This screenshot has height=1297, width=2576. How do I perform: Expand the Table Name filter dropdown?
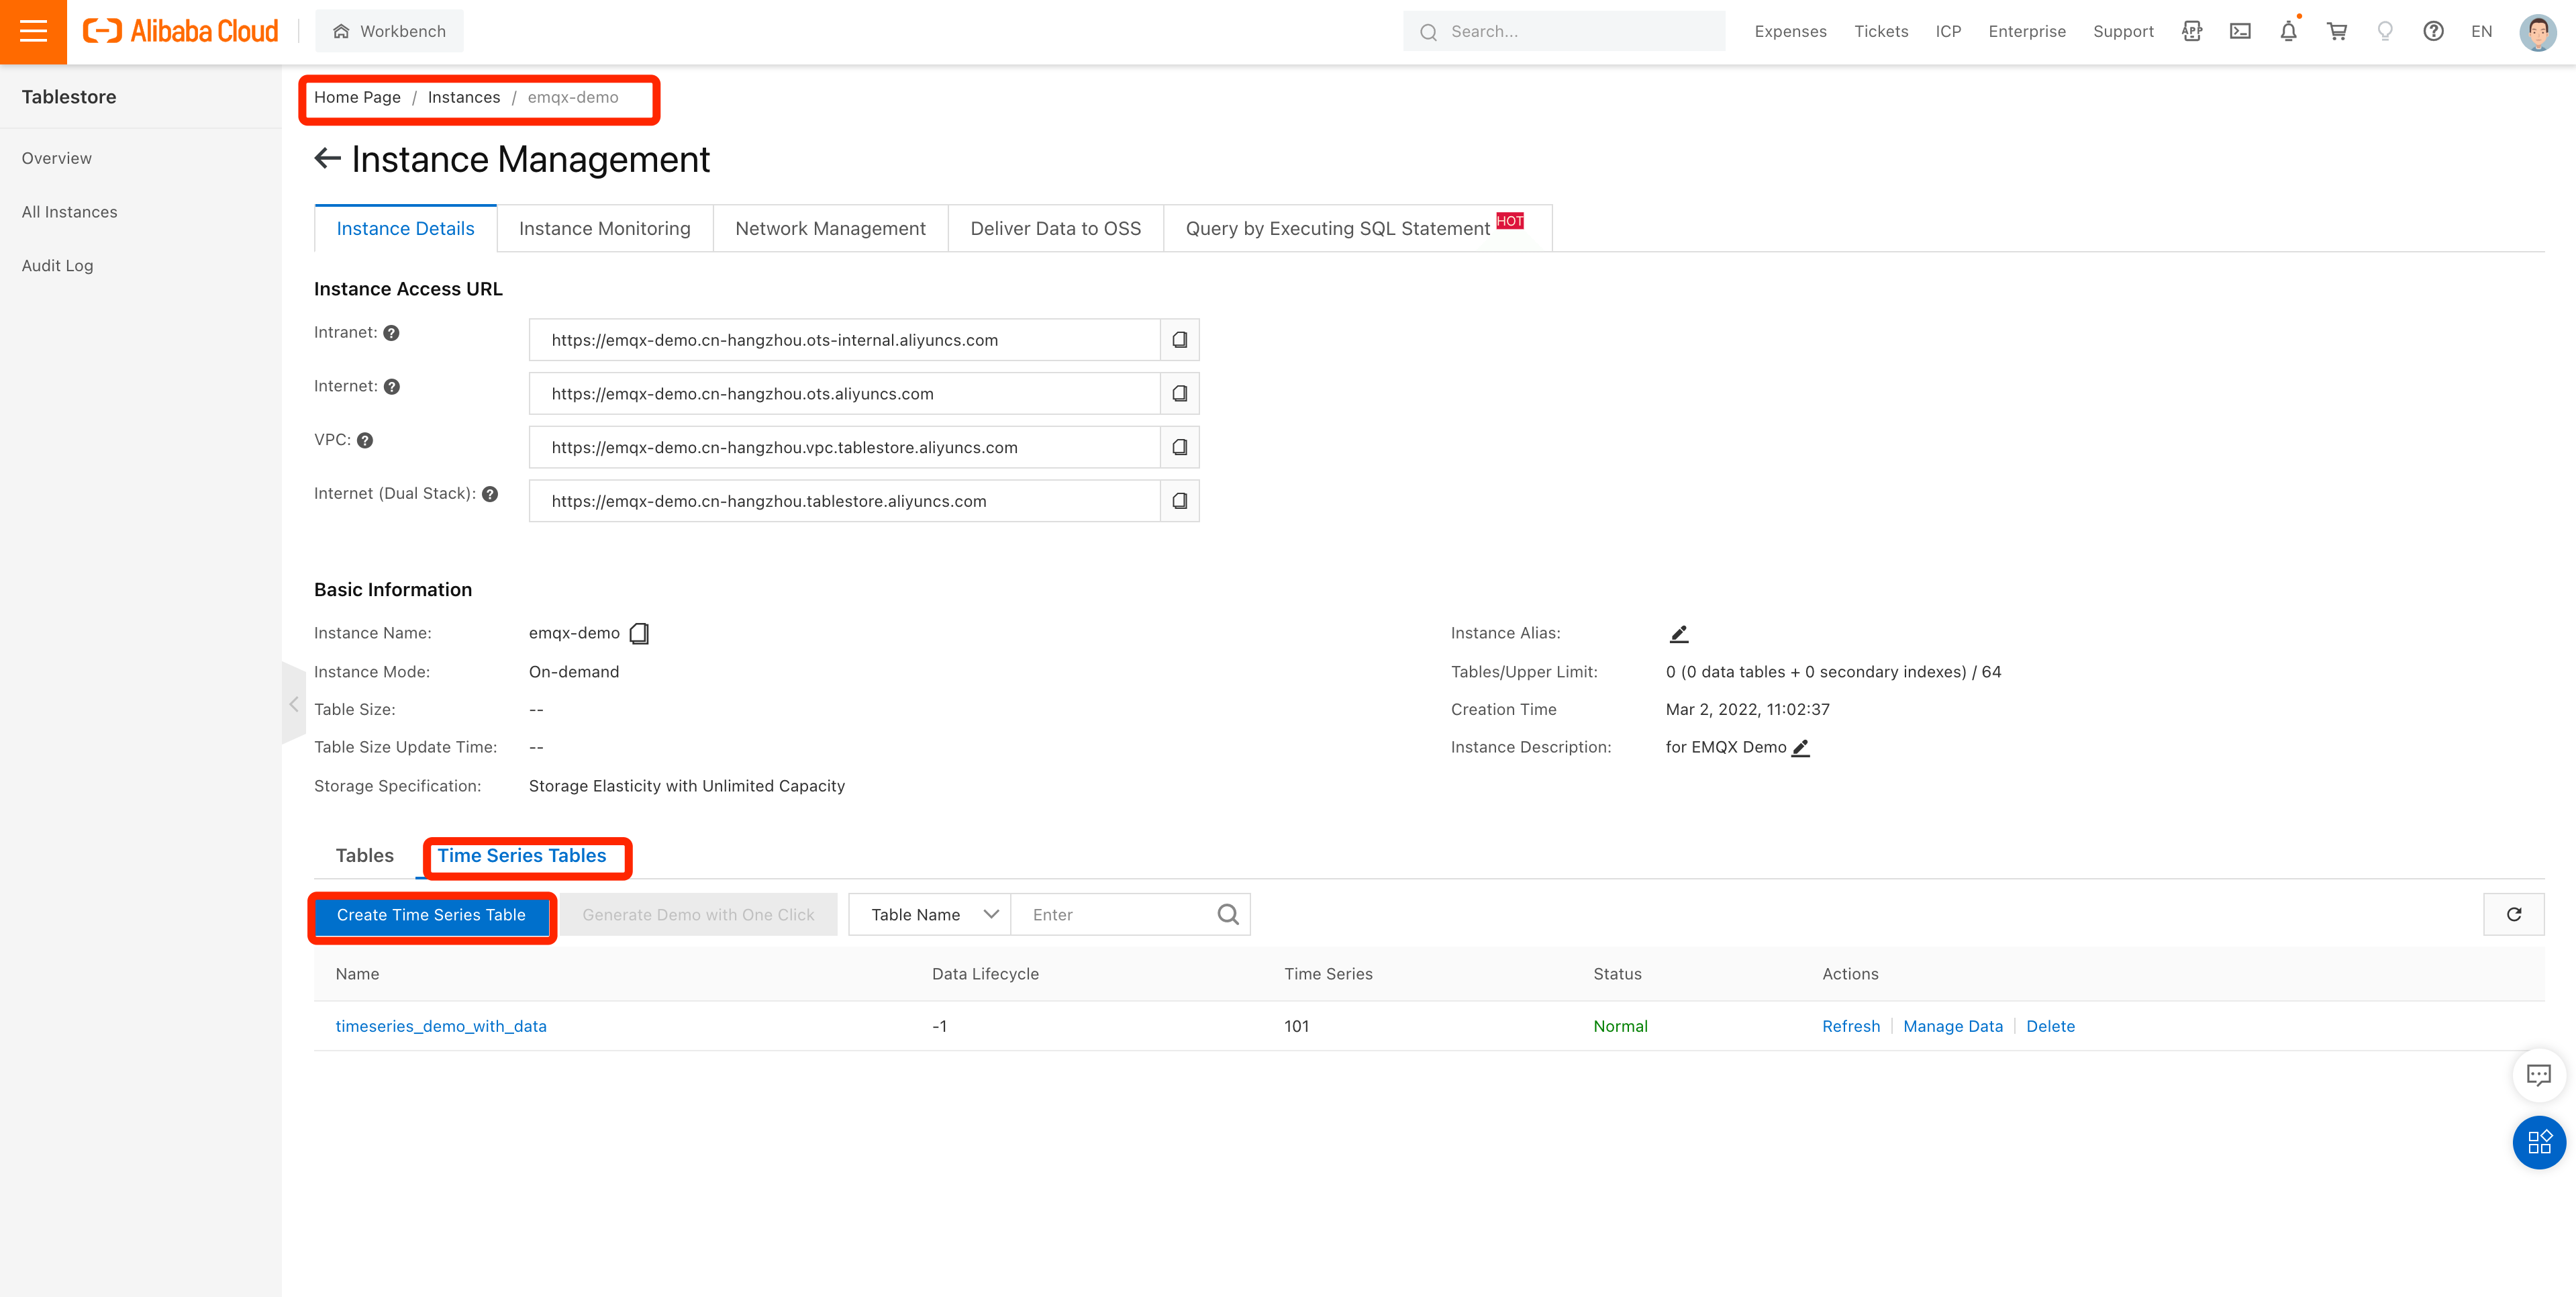pos(929,914)
